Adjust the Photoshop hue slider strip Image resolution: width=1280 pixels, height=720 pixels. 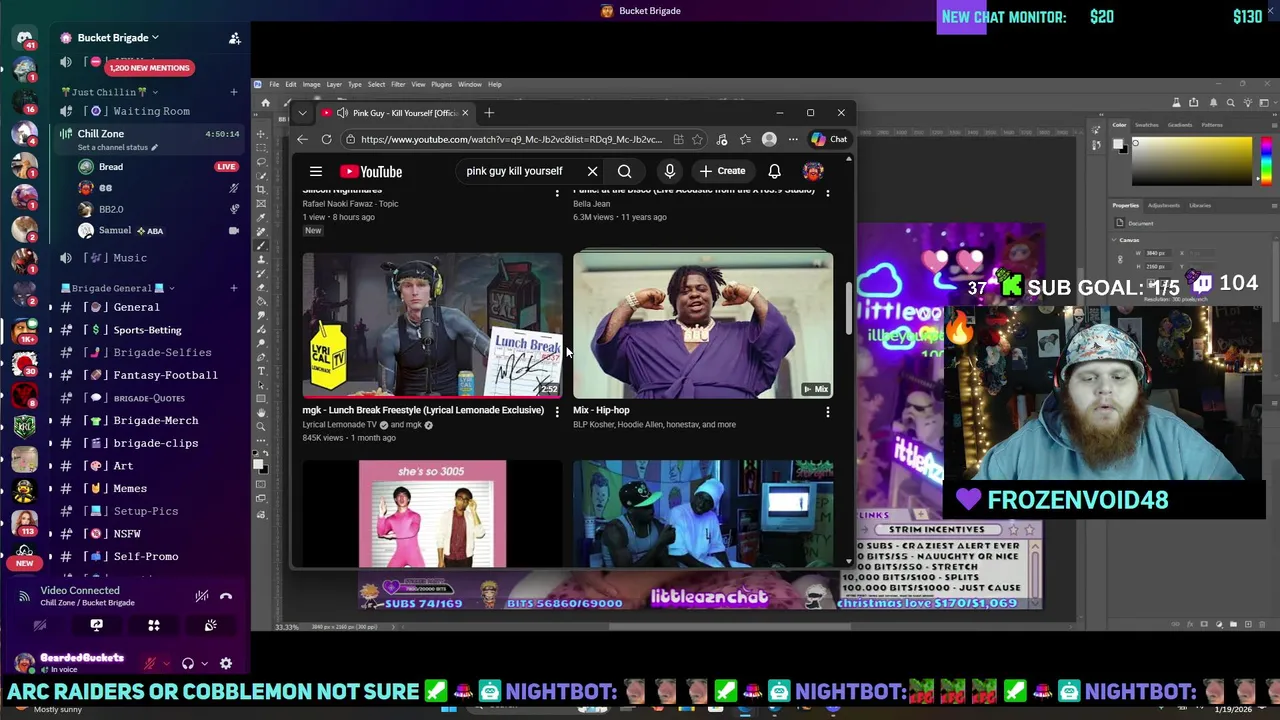[x=1266, y=161]
